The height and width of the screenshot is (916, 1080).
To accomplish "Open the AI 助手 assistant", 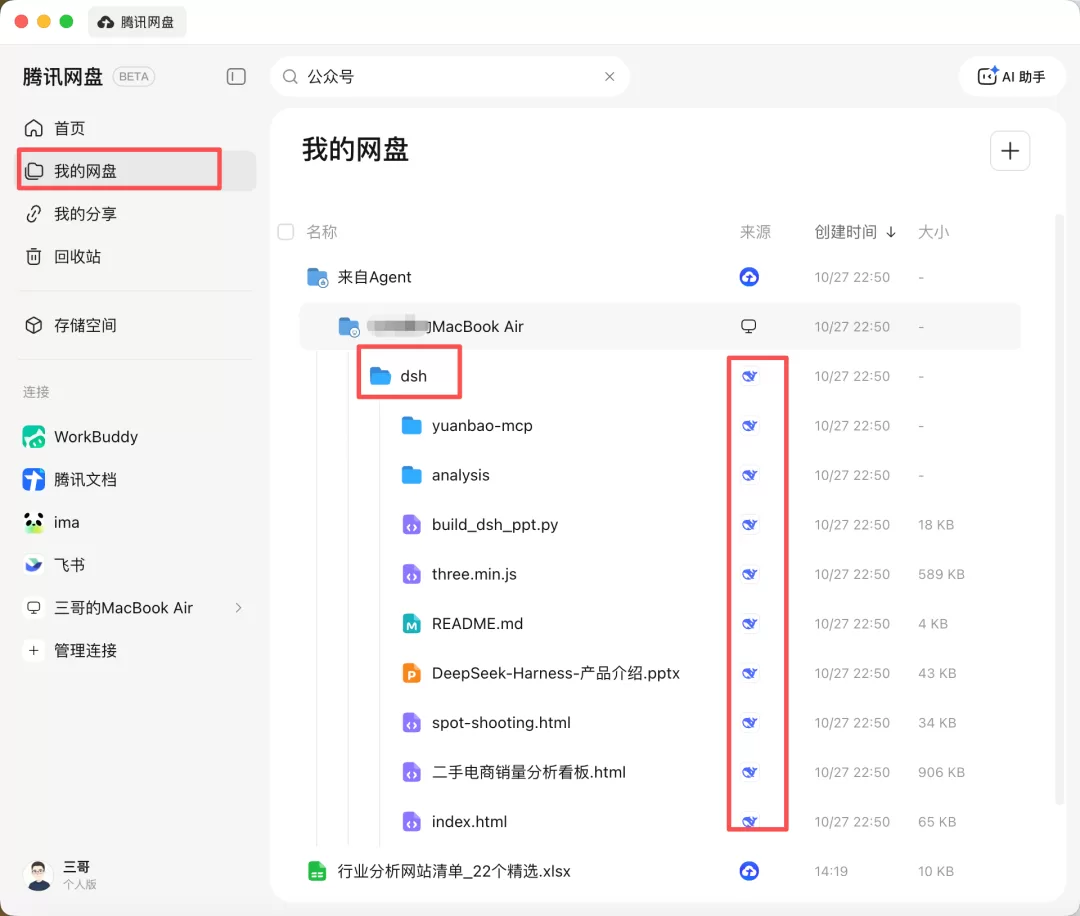I will (x=1011, y=76).
